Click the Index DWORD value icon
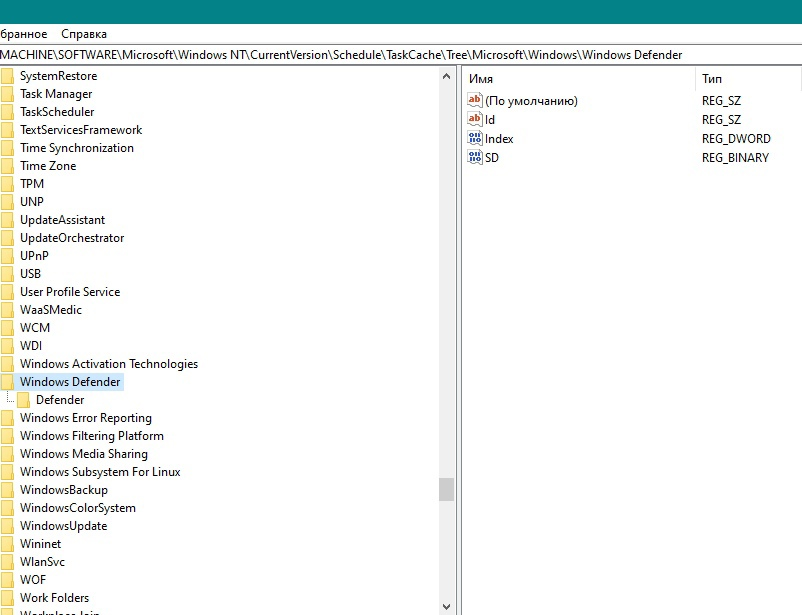 click(x=475, y=138)
